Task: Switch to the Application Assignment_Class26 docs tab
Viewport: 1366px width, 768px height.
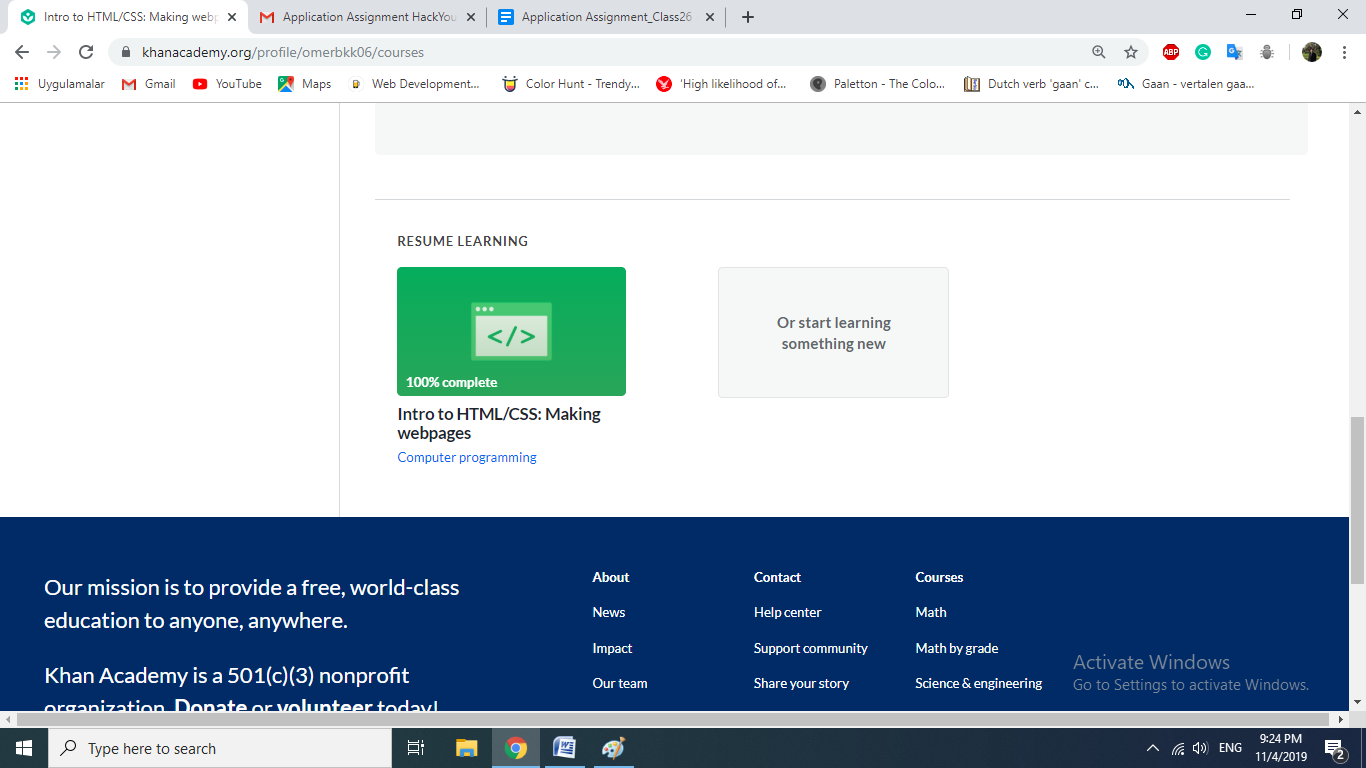Action: point(606,17)
